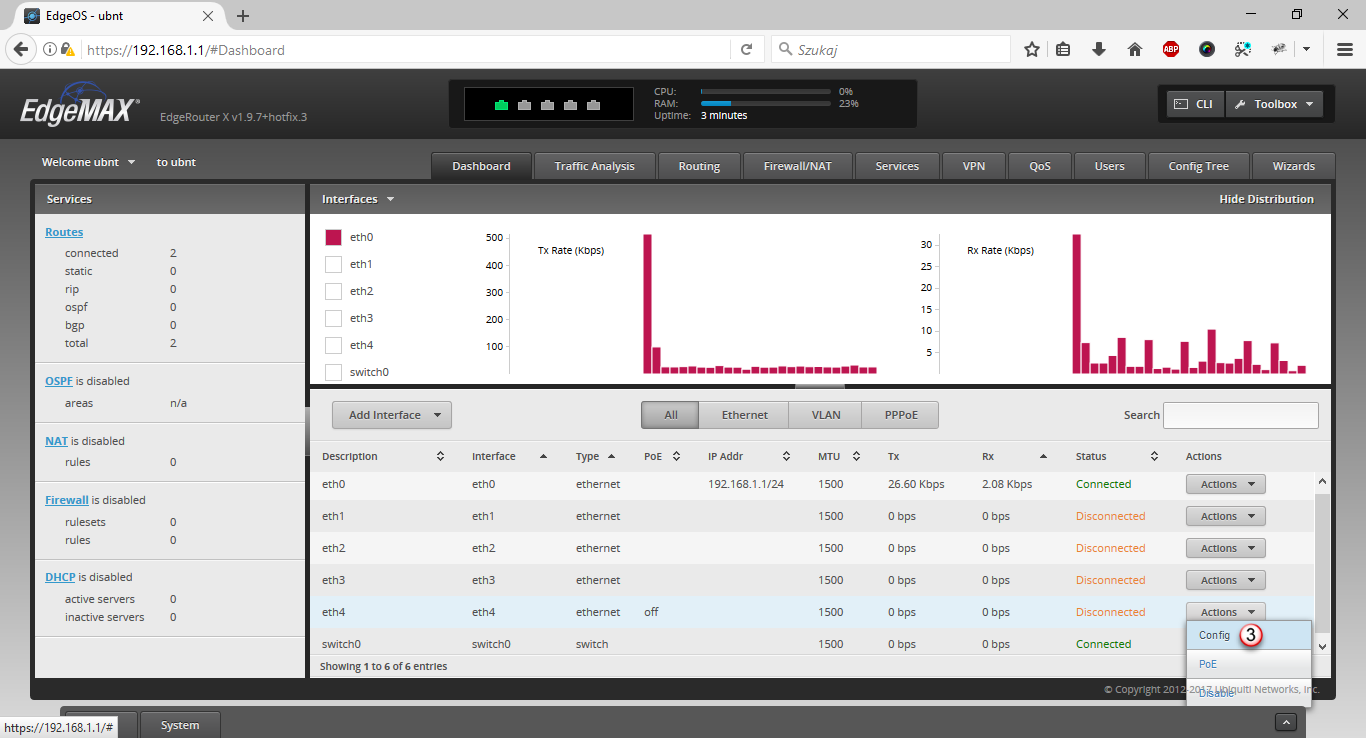The width and height of the screenshot is (1366, 738).
Task: Sort table by Description column arrows
Action: pyautogui.click(x=440, y=456)
